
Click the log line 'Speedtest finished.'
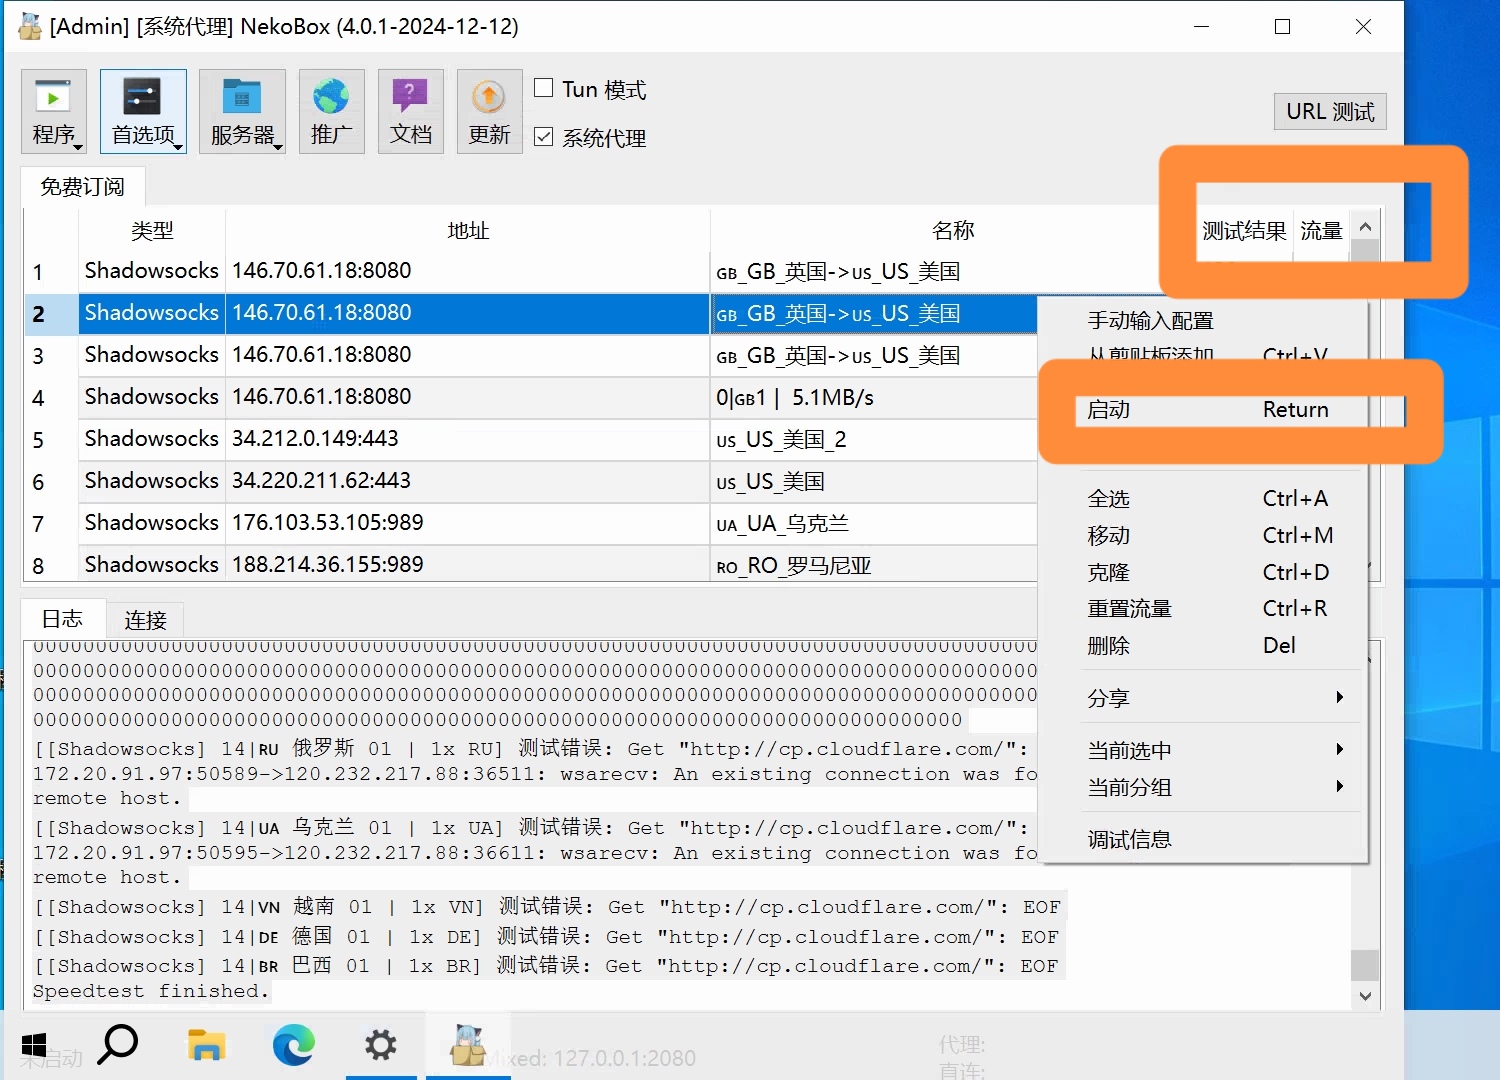[151, 991]
